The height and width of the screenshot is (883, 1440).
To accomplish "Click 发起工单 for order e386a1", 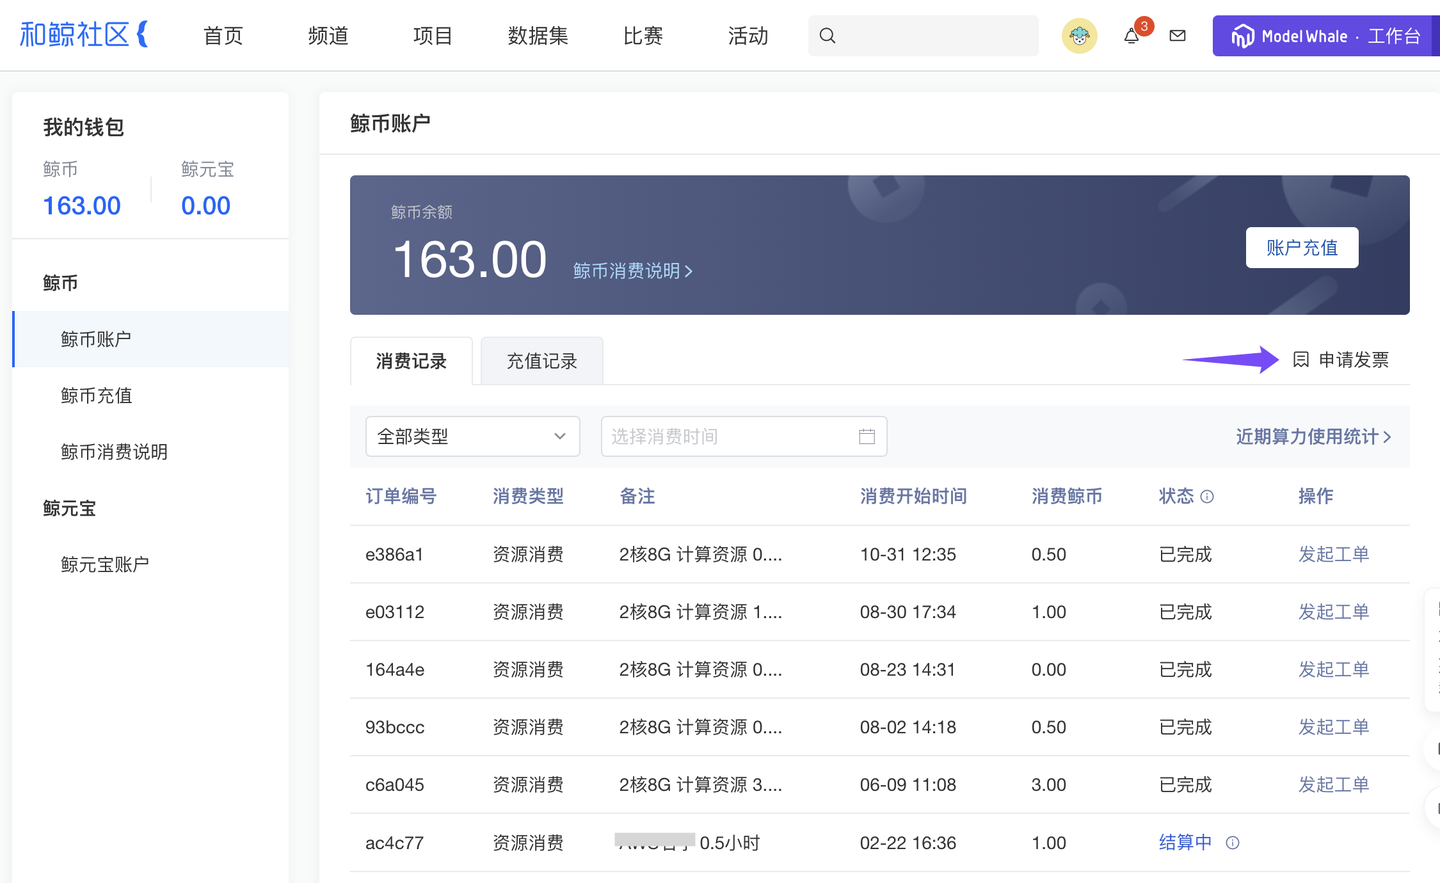I will point(1333,555).
